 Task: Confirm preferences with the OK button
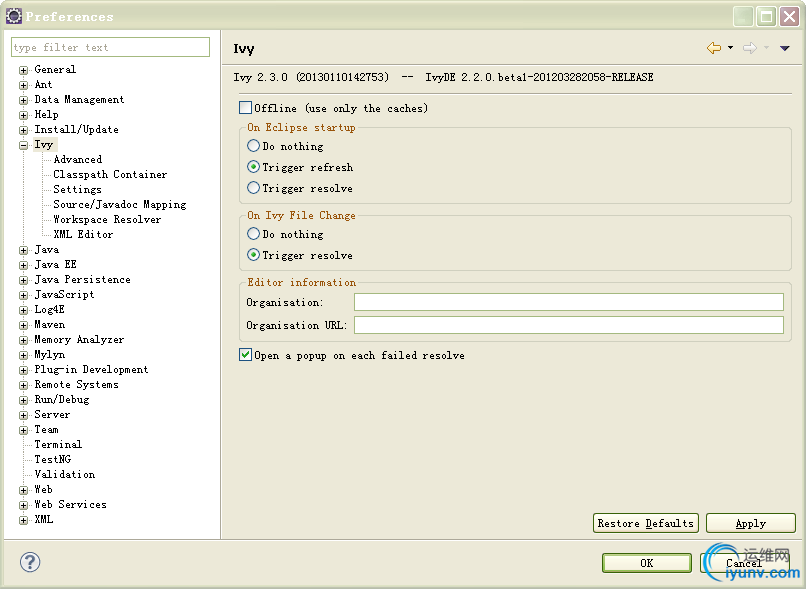point(647,563)
